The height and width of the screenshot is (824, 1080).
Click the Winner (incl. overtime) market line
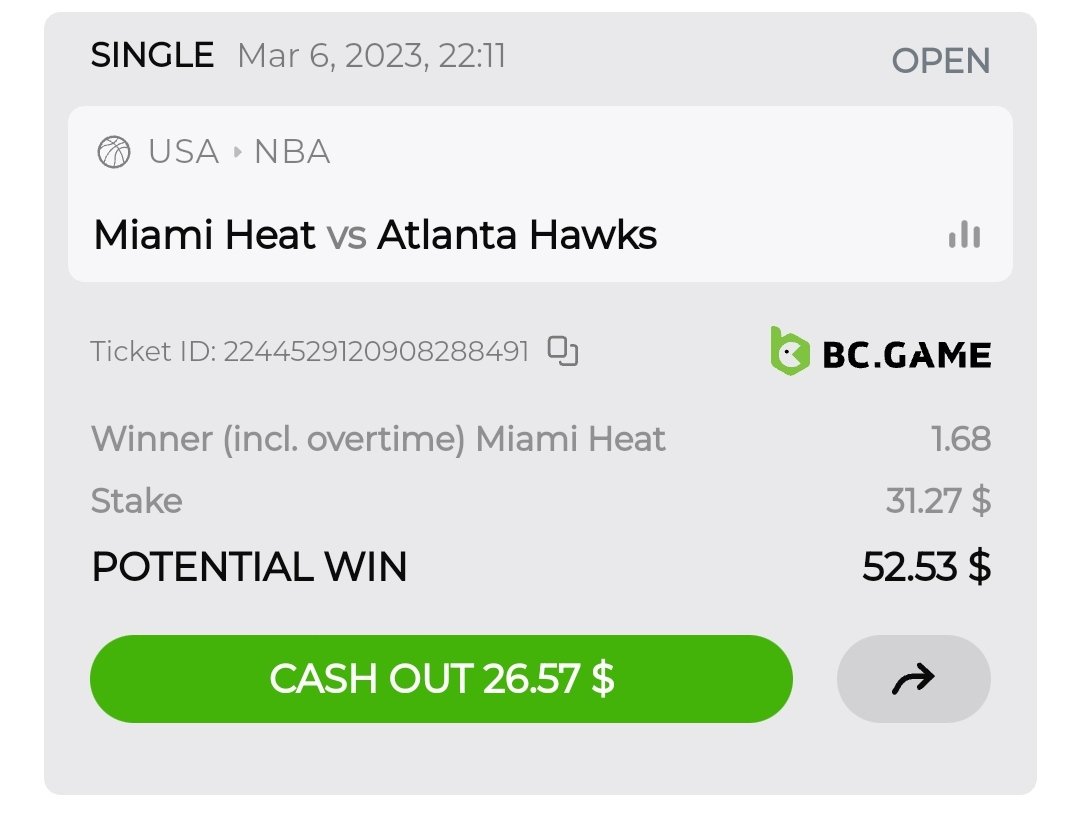(378, 439)
